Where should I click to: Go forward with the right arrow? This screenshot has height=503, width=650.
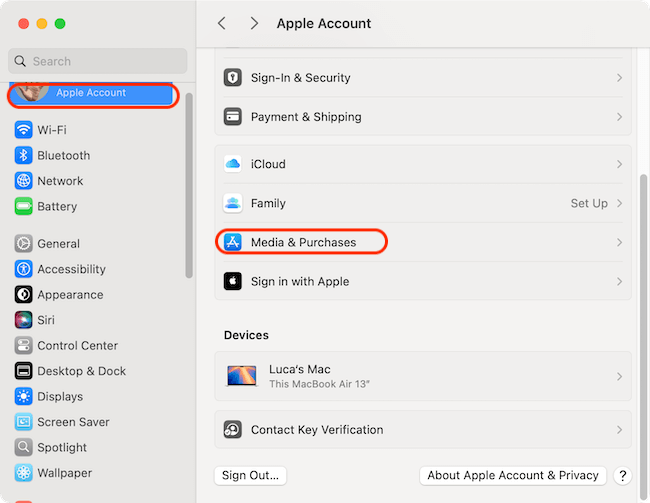[254, 23]
